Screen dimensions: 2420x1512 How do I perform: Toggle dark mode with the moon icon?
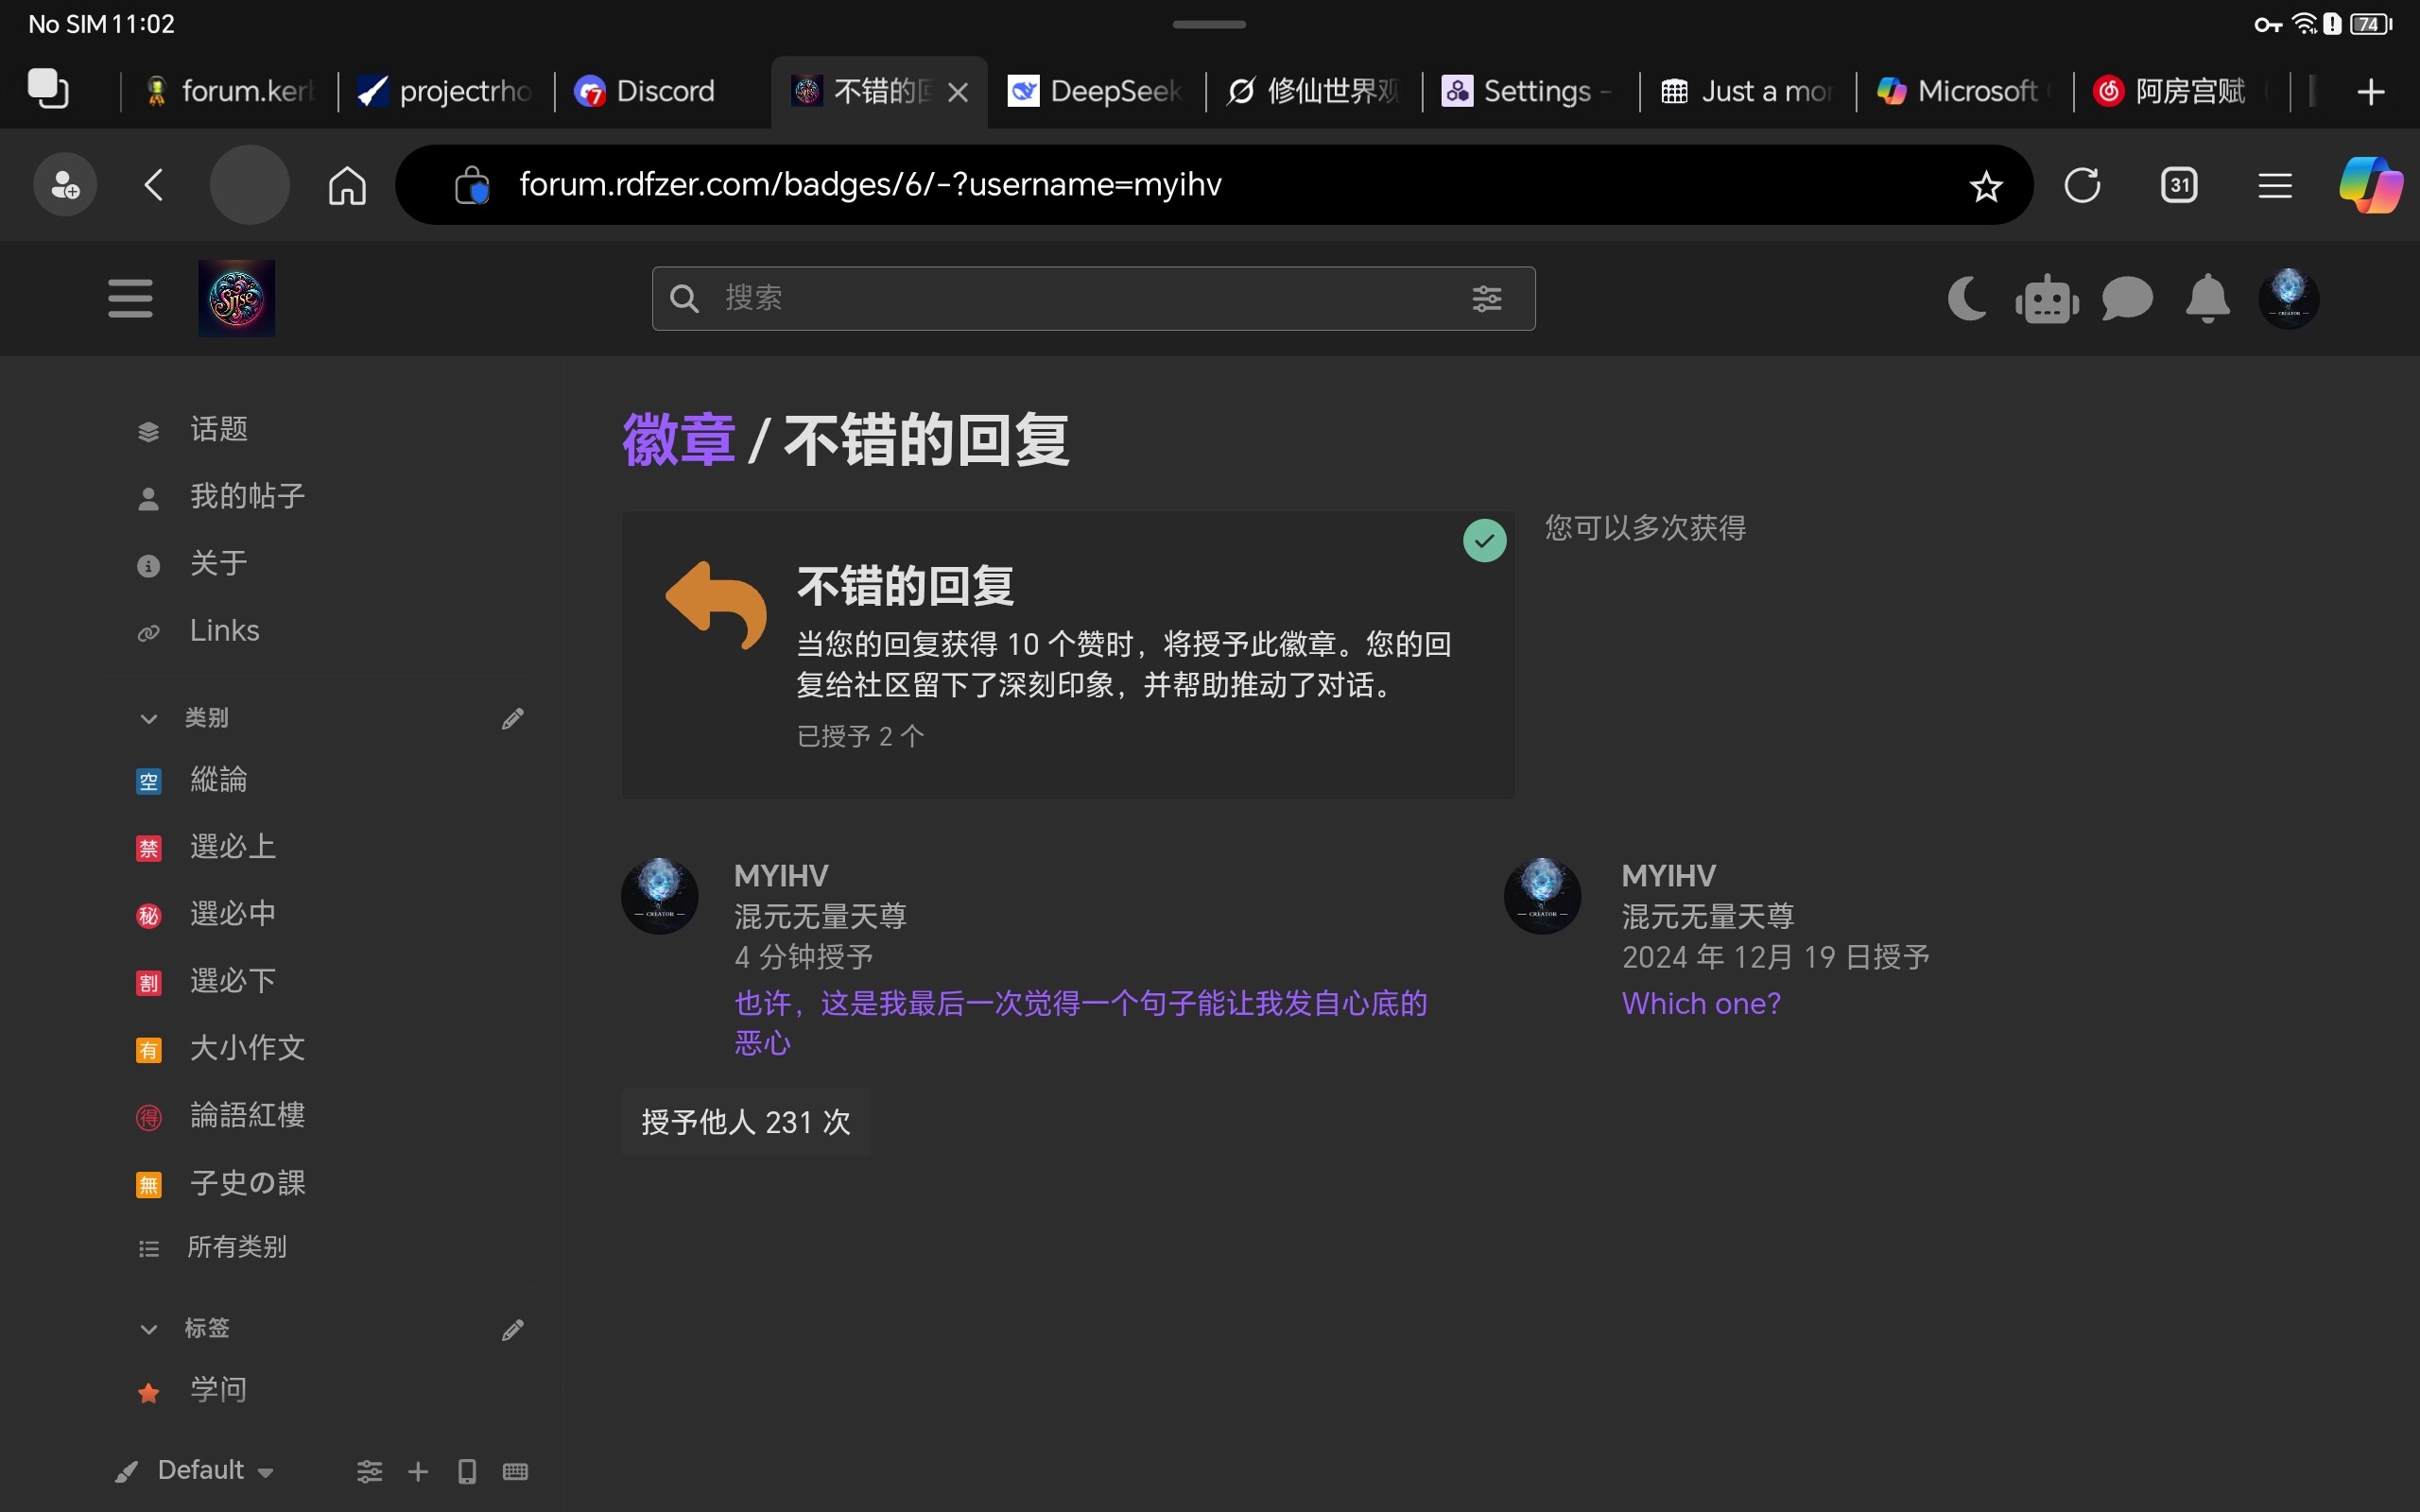1967,298
